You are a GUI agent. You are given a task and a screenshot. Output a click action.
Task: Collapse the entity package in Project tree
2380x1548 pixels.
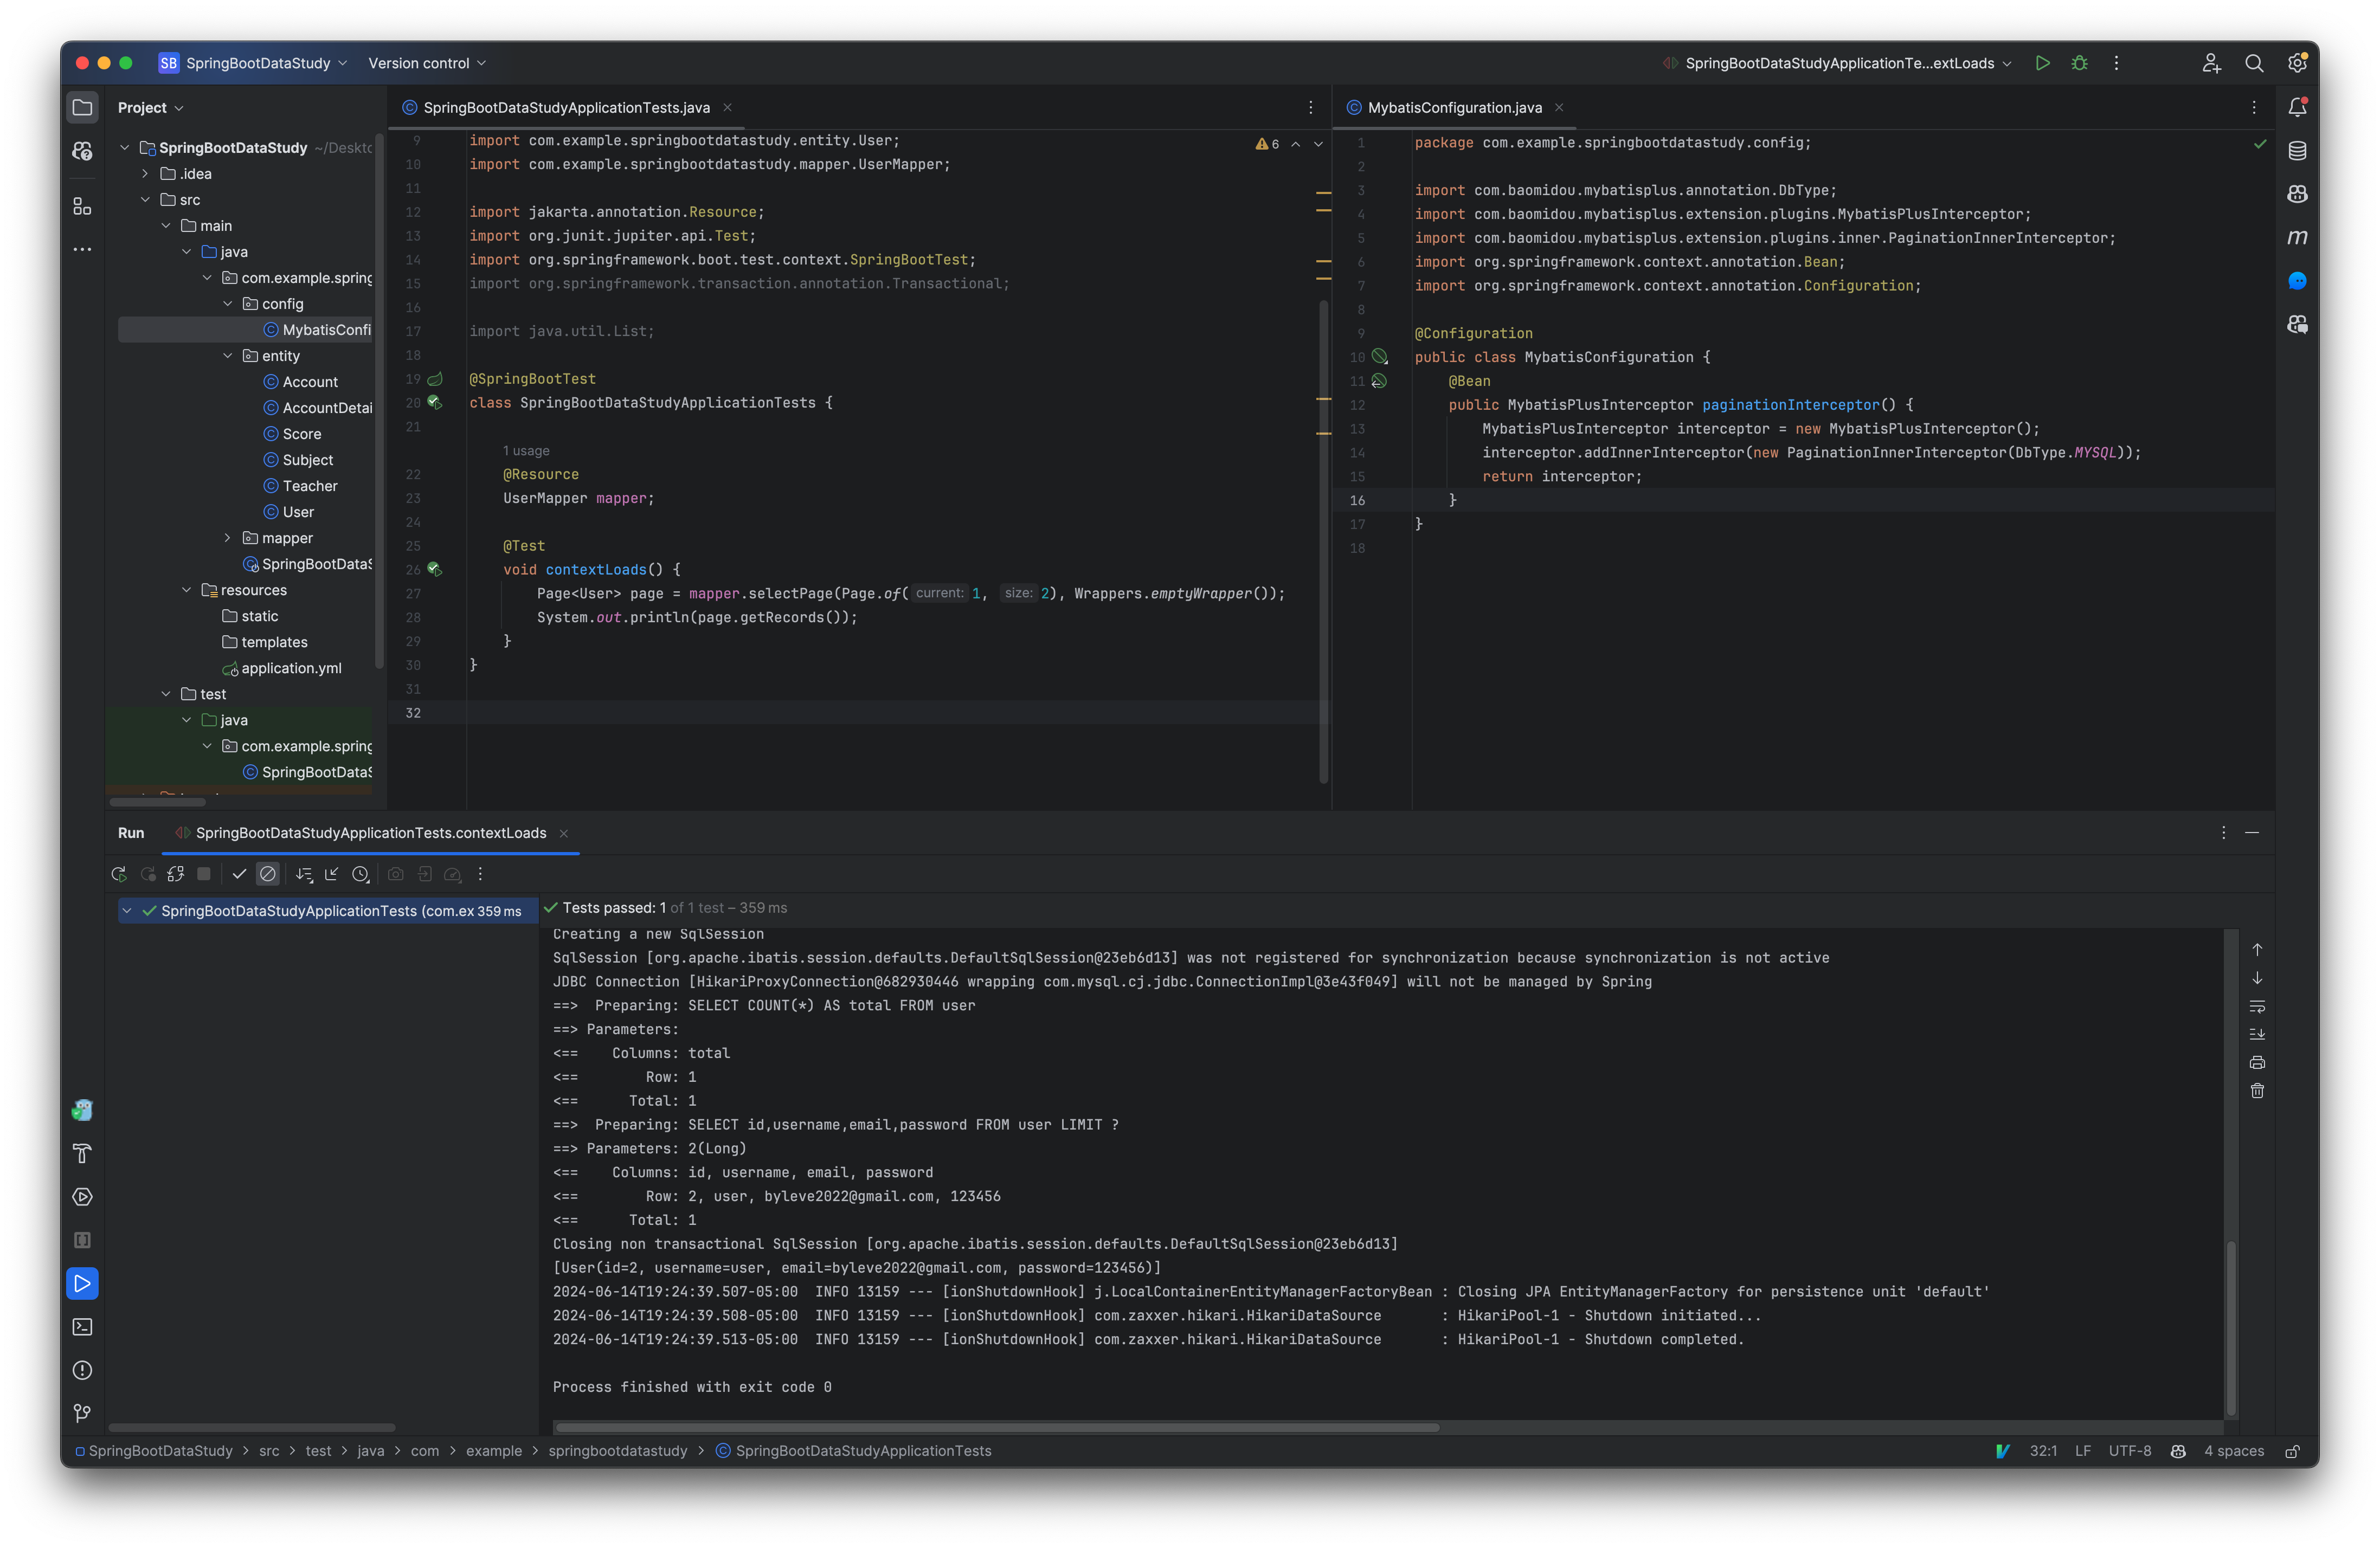tap(228, 355)
